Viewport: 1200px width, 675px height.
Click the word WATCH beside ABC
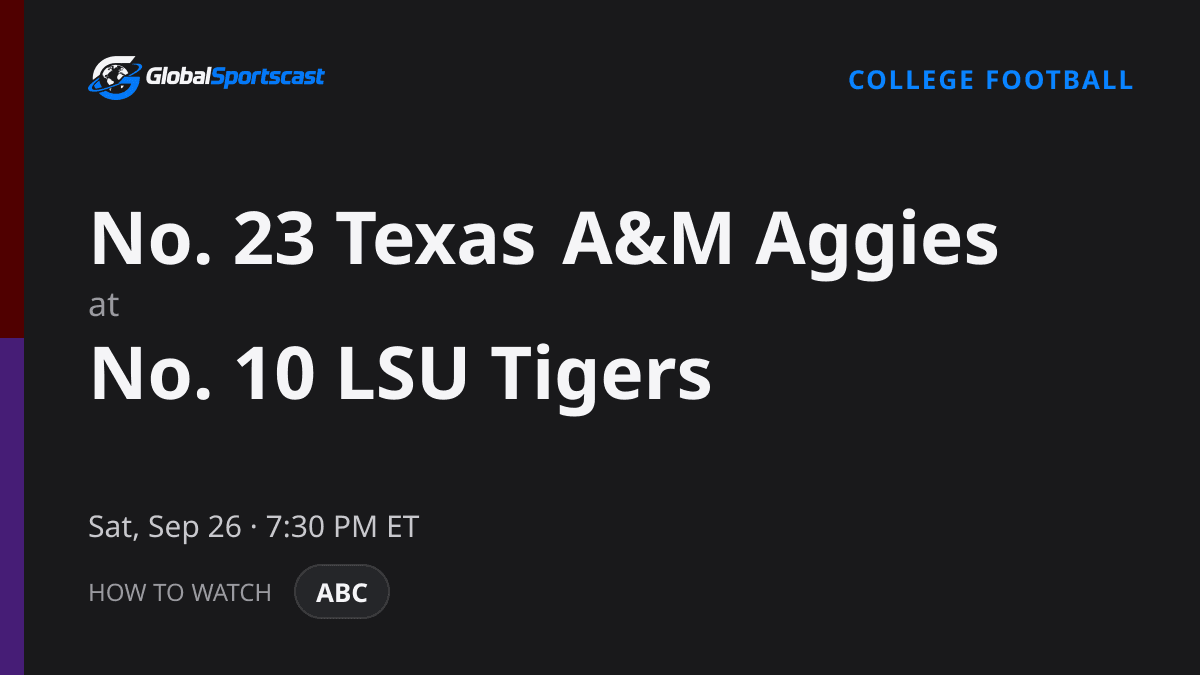pyautogui.click(x=232, y=592)
